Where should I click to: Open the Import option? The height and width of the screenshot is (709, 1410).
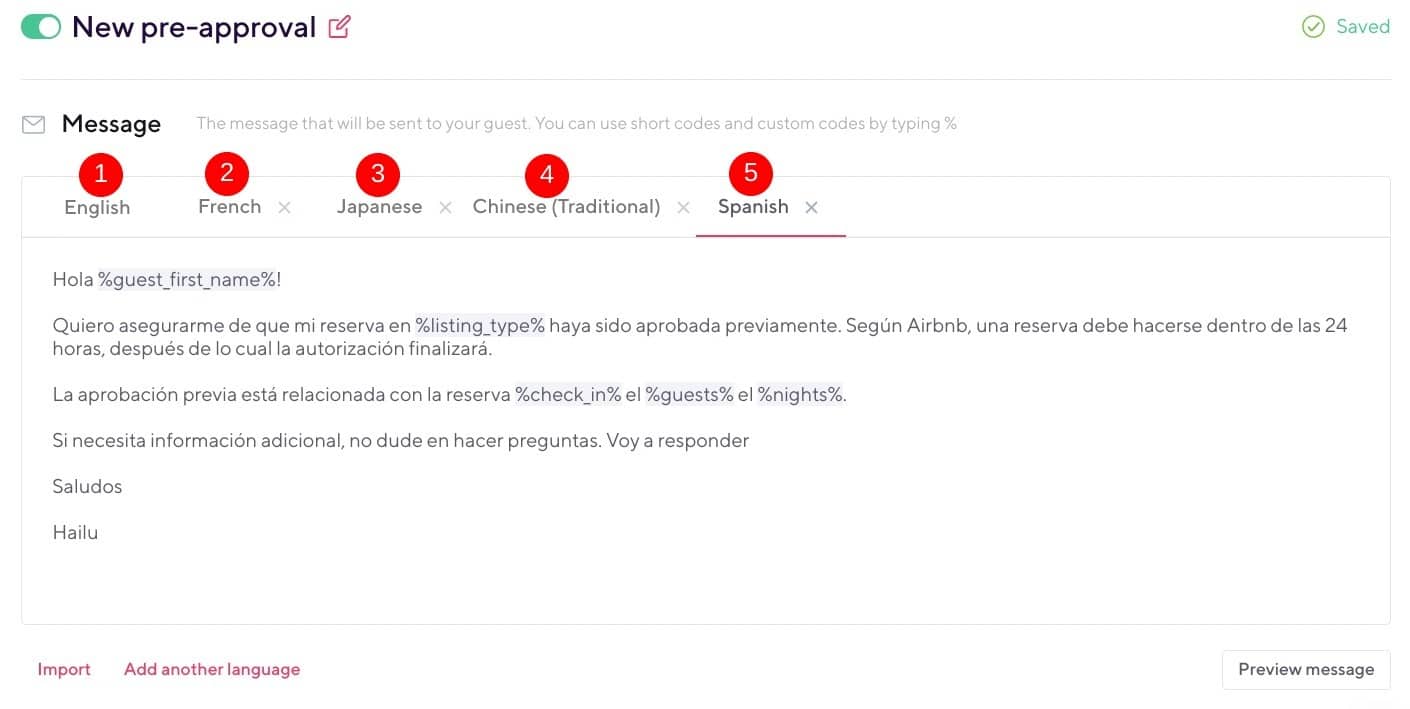(x=63, y=669)
